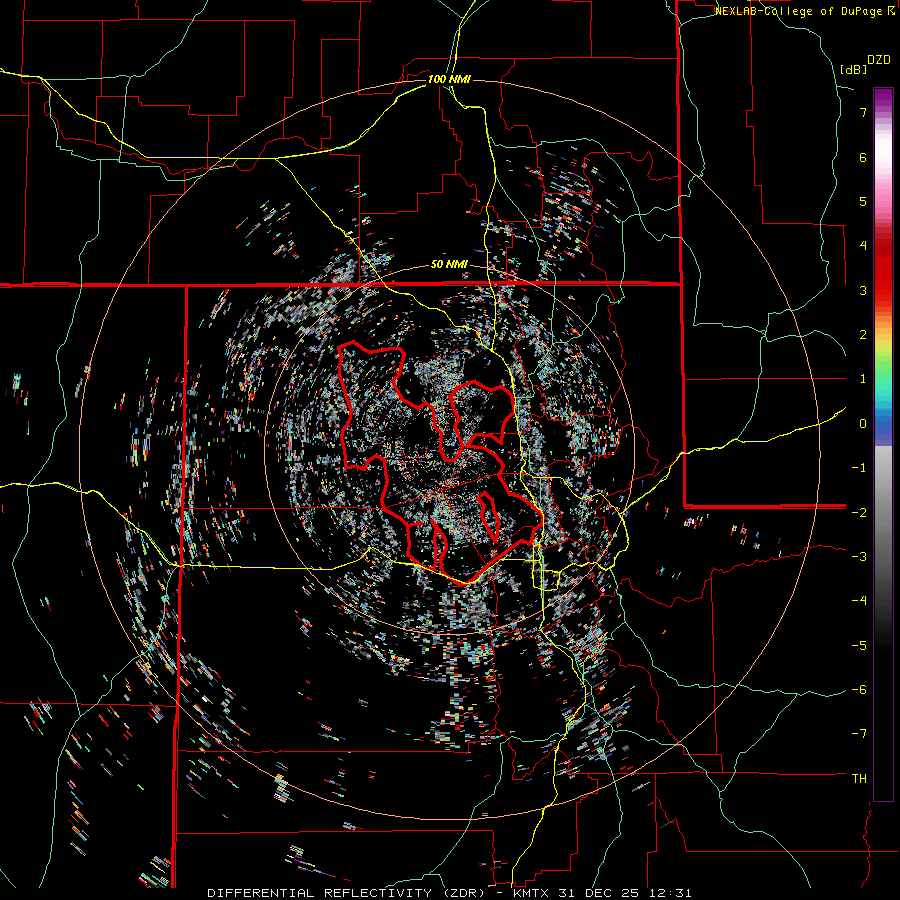Click the -7 value on color scale

[859, 734]
